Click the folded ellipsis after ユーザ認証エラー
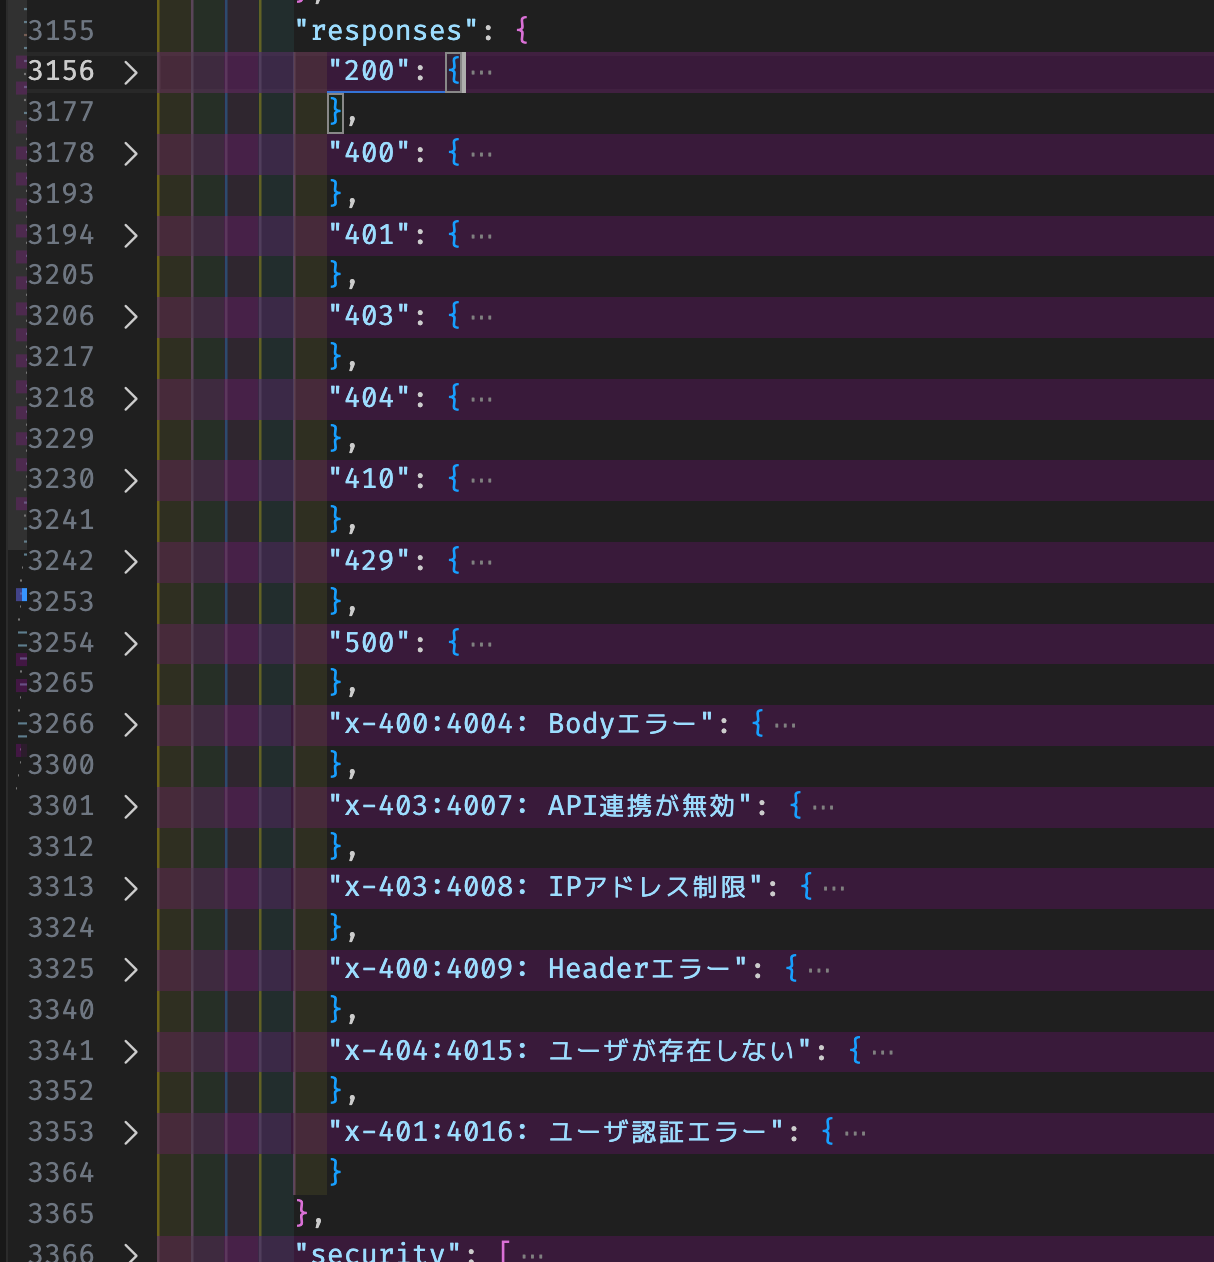This screenshot has height=1262, width=1214. [855, 1133]
